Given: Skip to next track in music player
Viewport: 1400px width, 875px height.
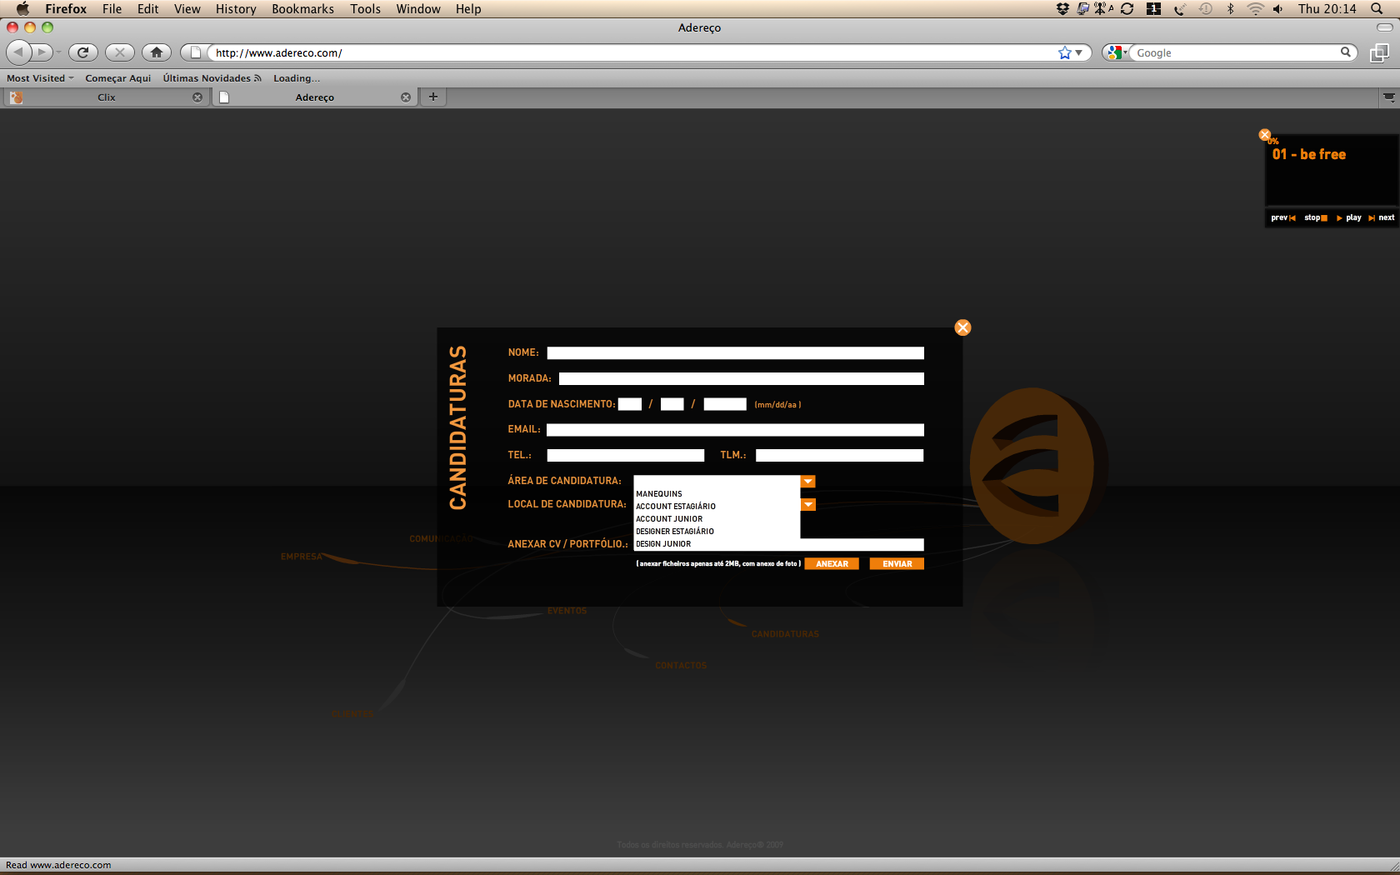Looking at the screenshot, I should 1381,217.
